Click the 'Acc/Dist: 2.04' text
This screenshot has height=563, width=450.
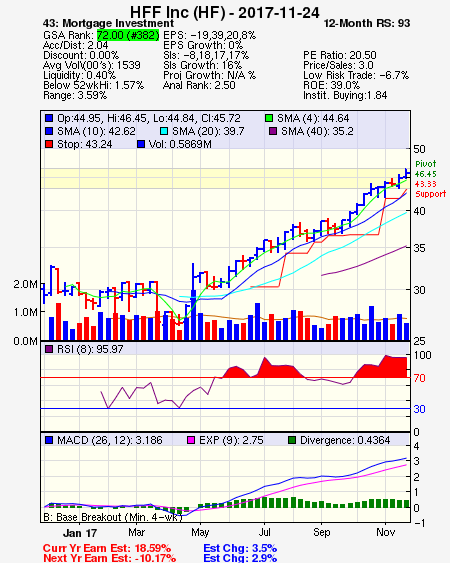point(75,45)
